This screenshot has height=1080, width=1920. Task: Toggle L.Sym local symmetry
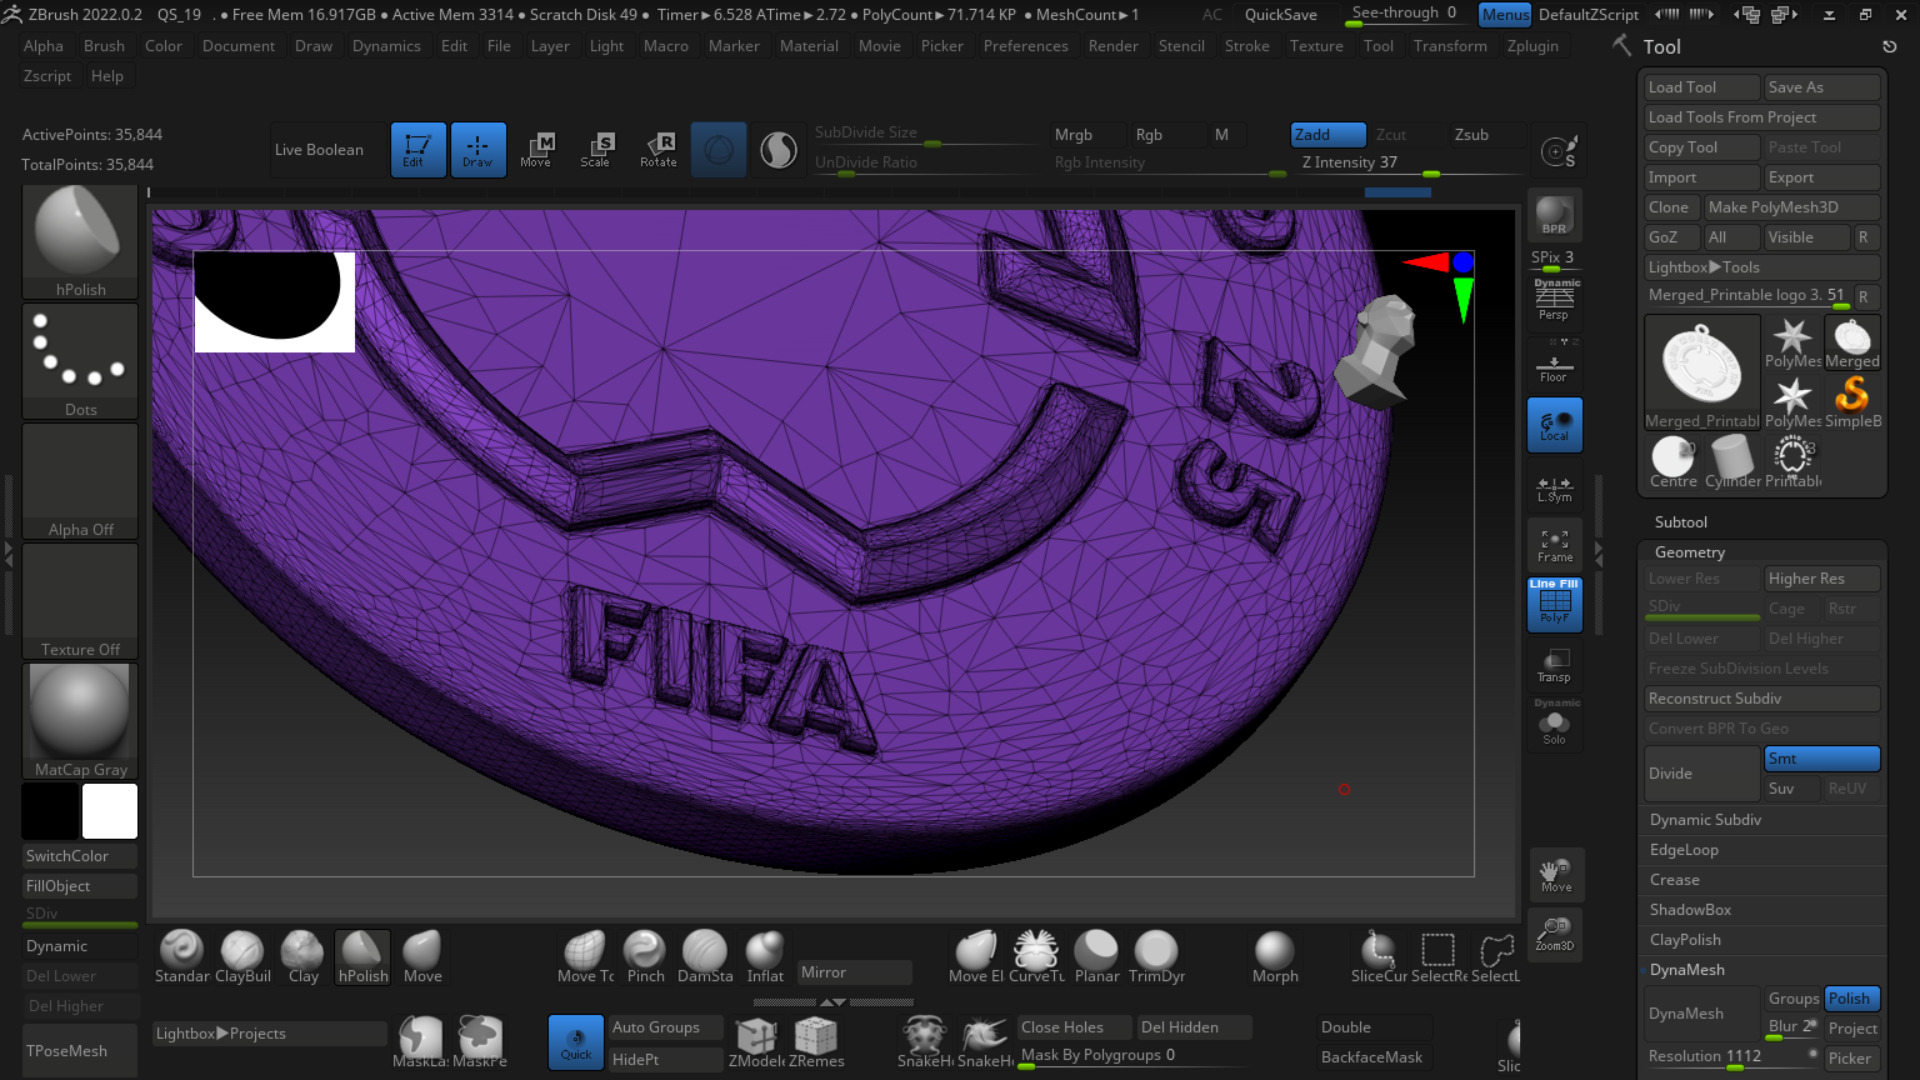pos(1554,488)
